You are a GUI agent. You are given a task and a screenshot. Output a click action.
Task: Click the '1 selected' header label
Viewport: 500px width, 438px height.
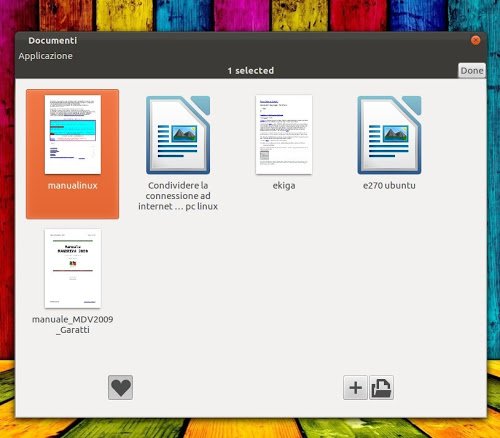pyautogui.click(x=251, y=71)
